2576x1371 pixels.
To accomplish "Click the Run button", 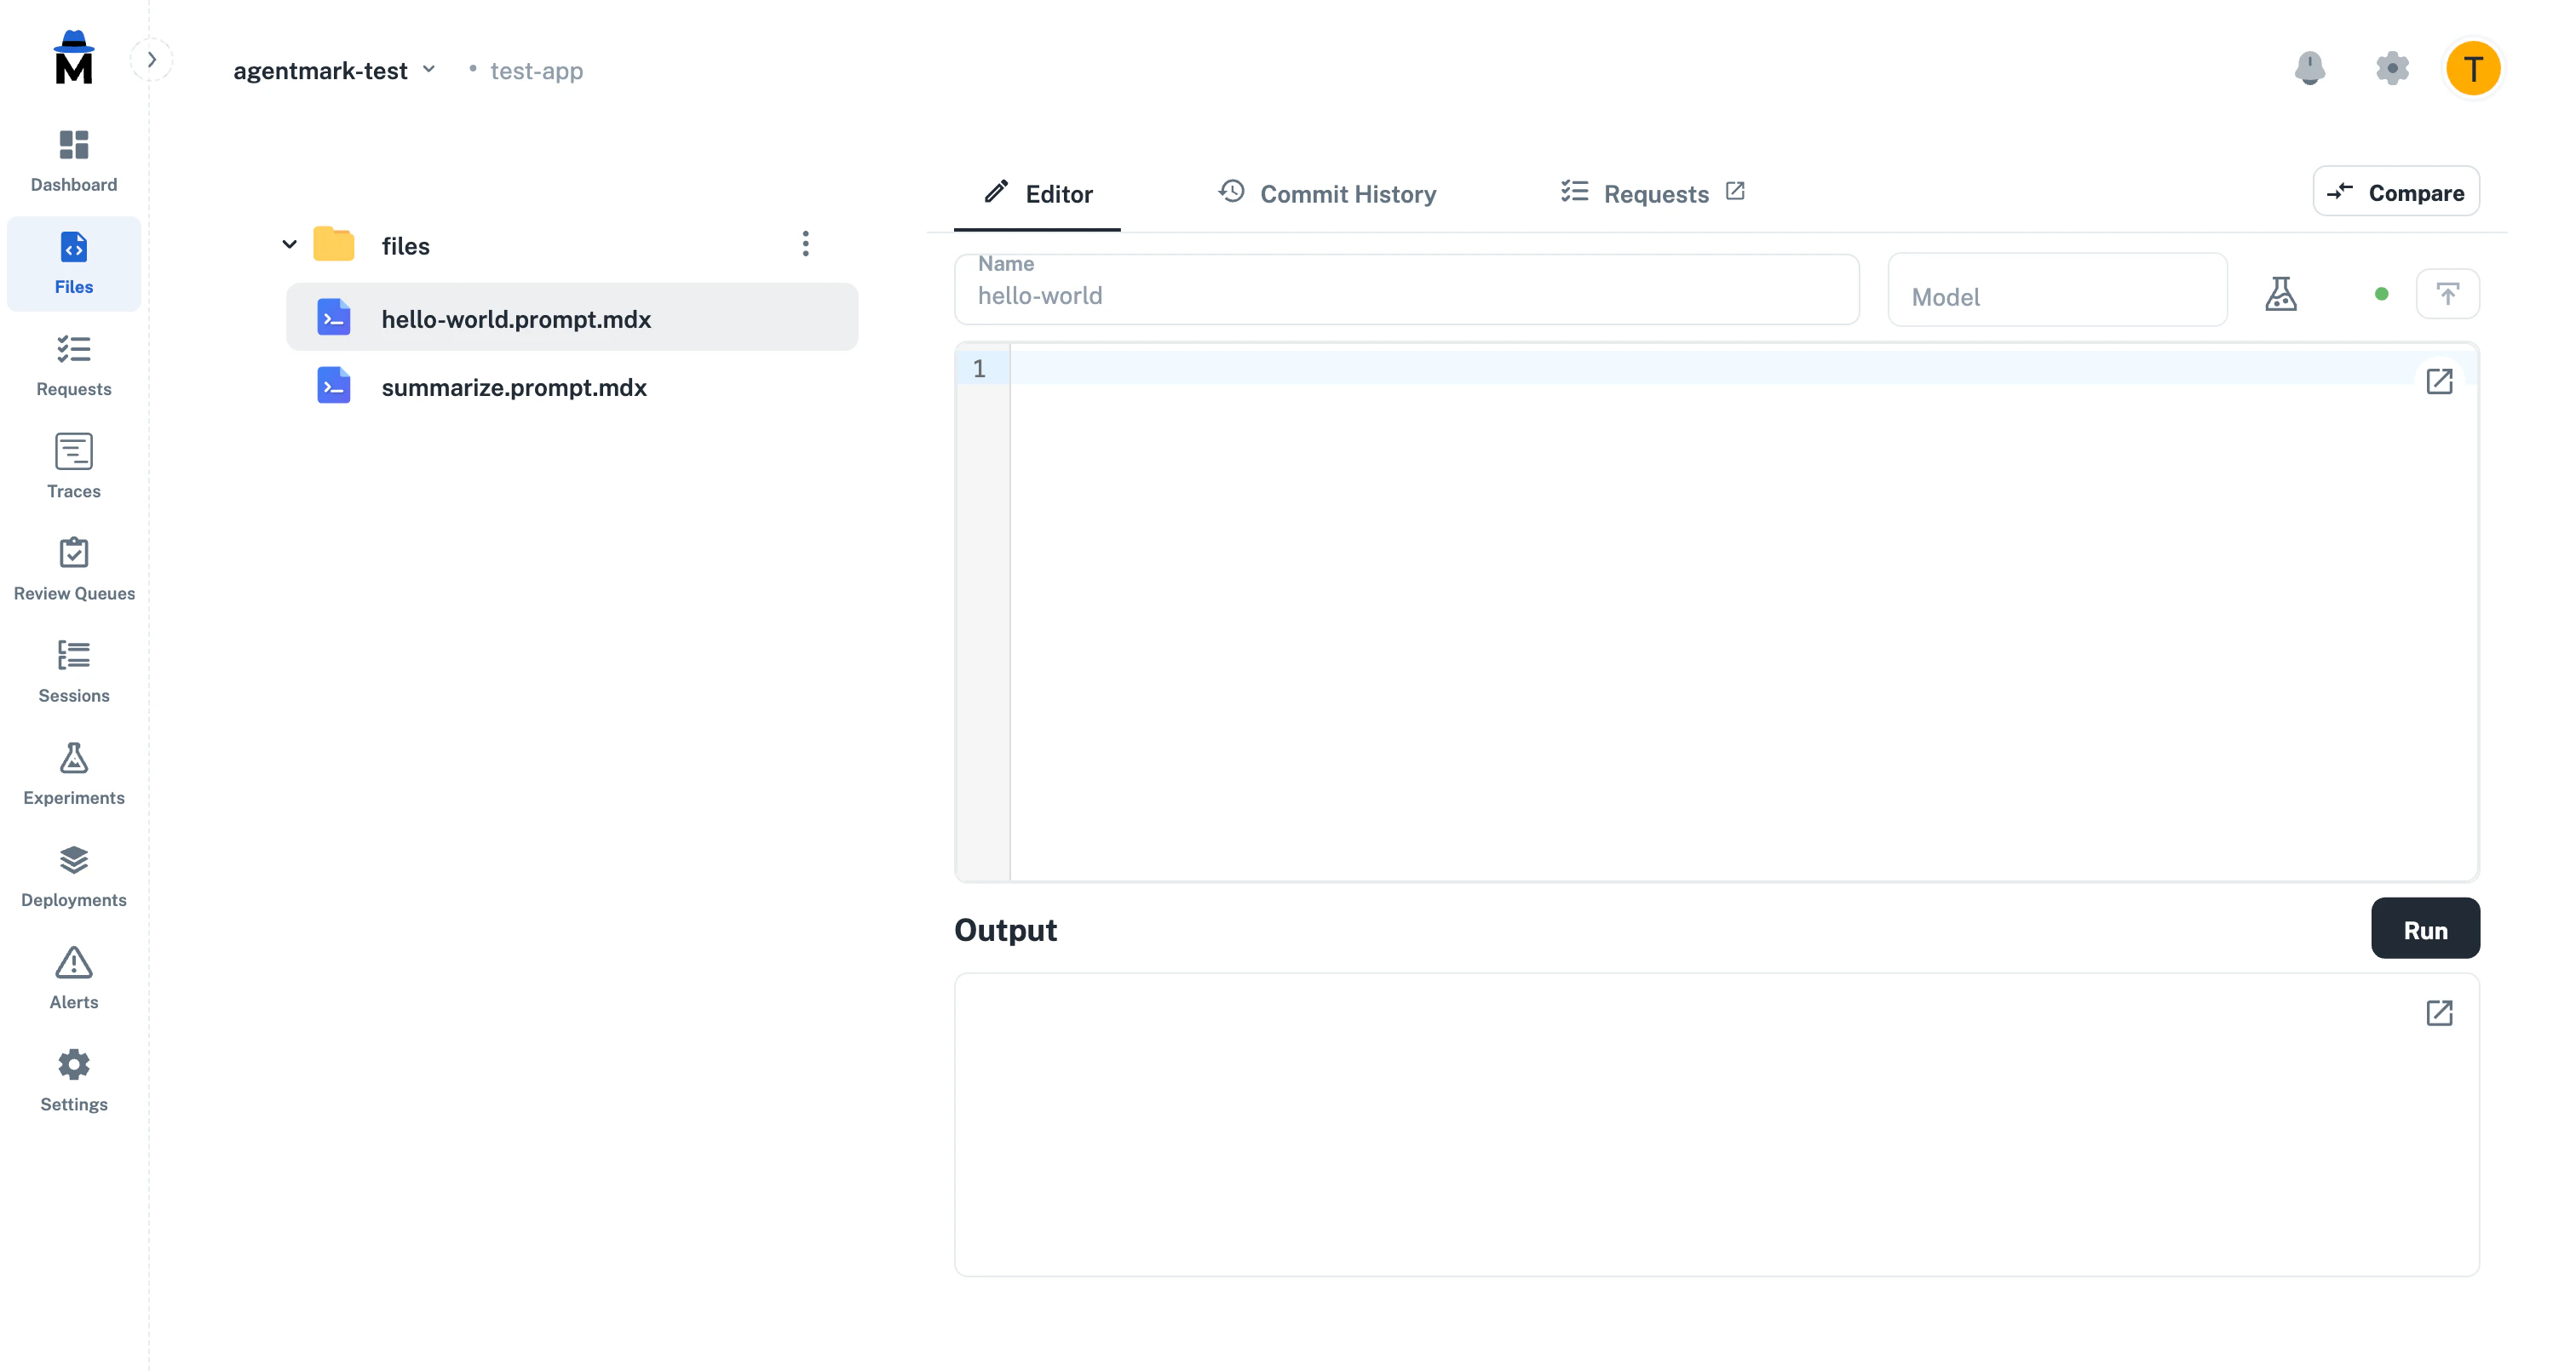I will [x=2425, y=928].
